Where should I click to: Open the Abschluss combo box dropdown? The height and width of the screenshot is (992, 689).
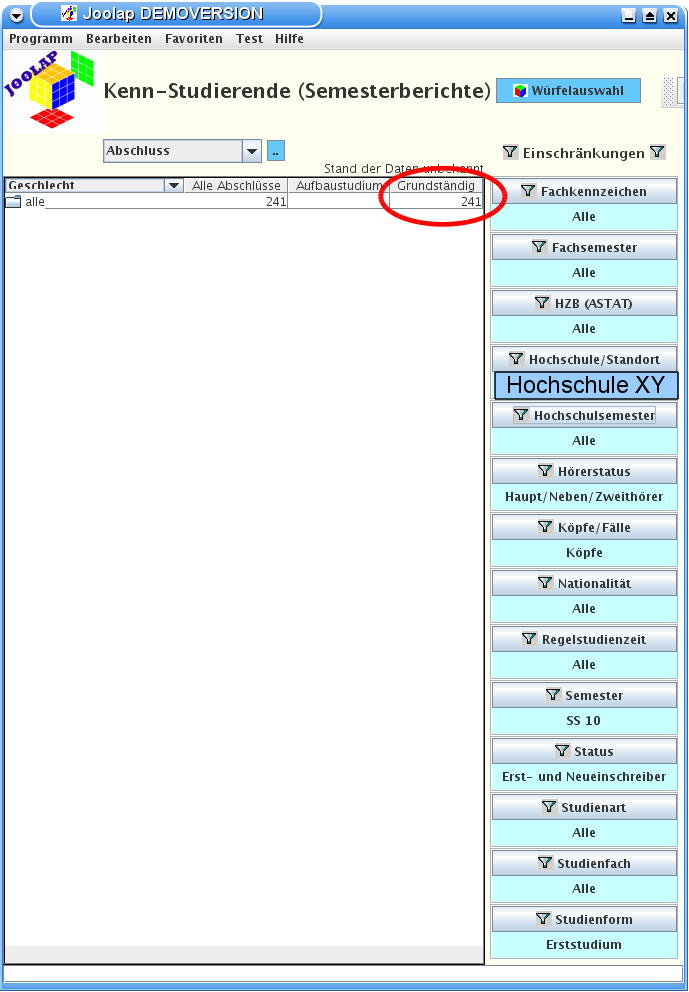coord(251,151)
